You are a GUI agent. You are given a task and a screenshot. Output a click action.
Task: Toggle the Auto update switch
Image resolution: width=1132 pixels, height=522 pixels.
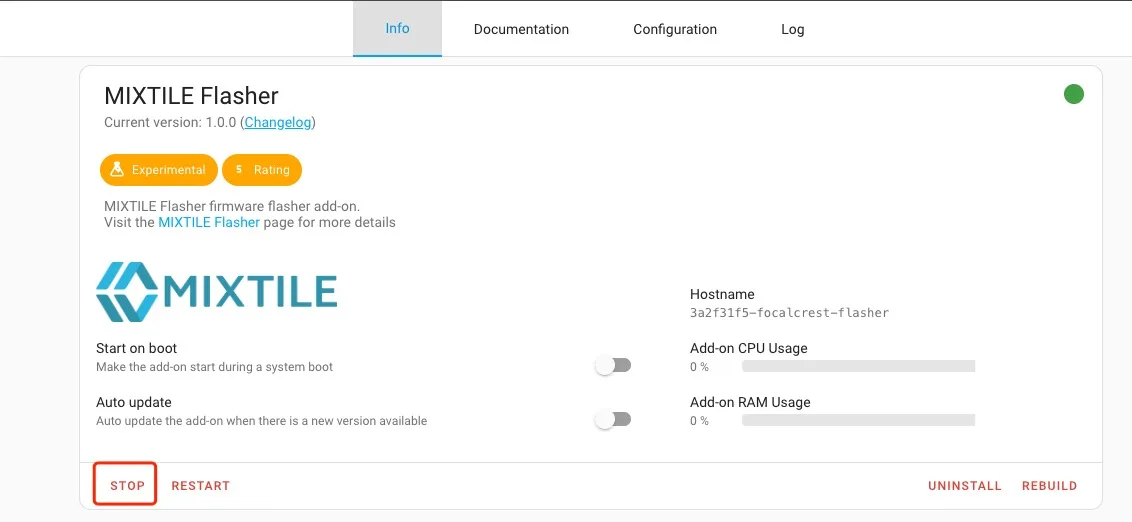click(613, 419)
